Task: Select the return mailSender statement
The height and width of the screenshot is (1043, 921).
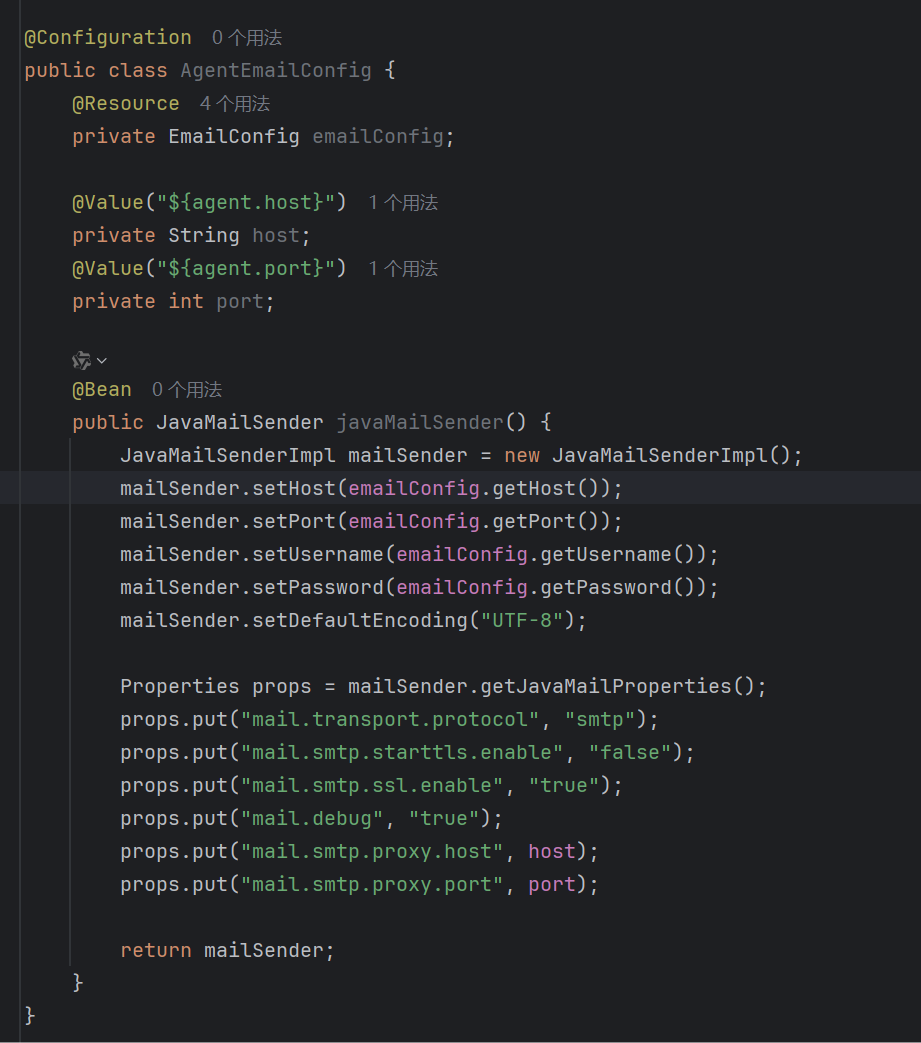Action: coord(226,950)
